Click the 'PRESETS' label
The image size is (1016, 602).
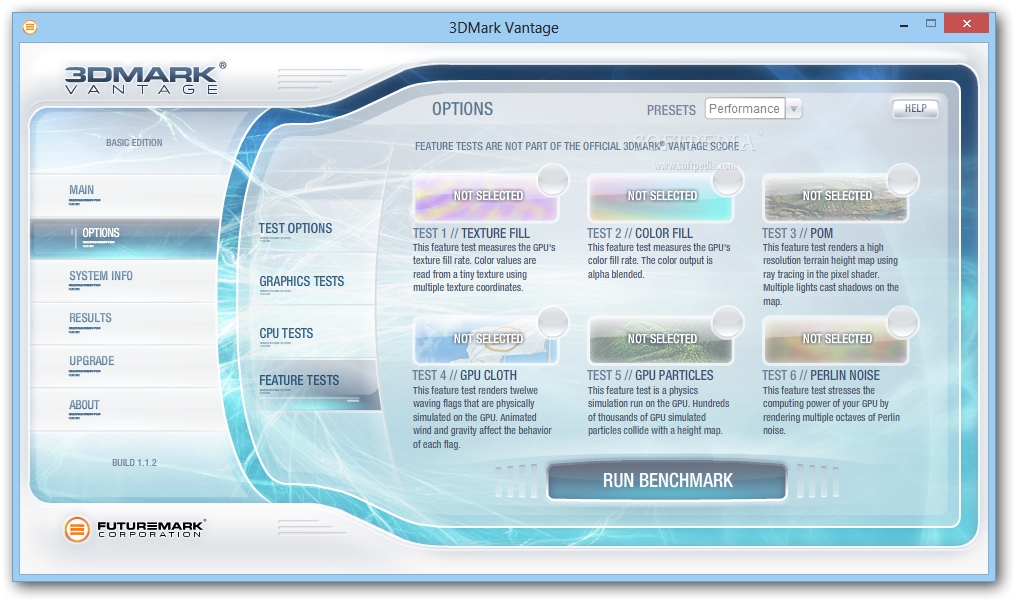click(x=671, y=110)
